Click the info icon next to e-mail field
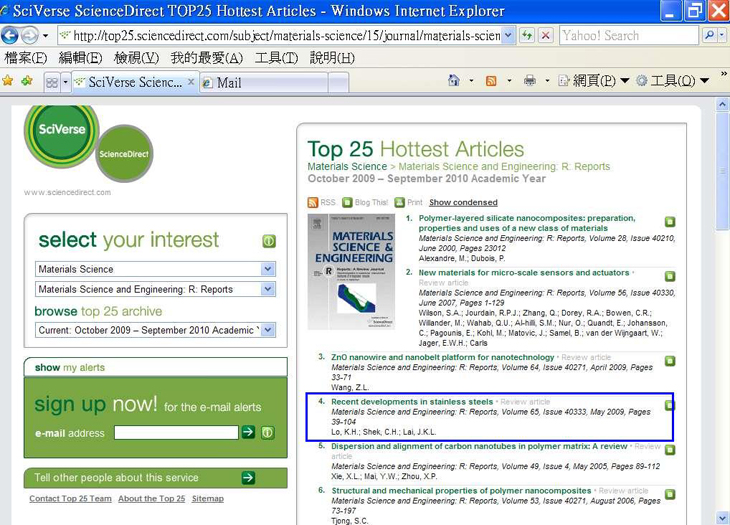The width and height of the screenshot is (730, 525). (x=268, y=432)
